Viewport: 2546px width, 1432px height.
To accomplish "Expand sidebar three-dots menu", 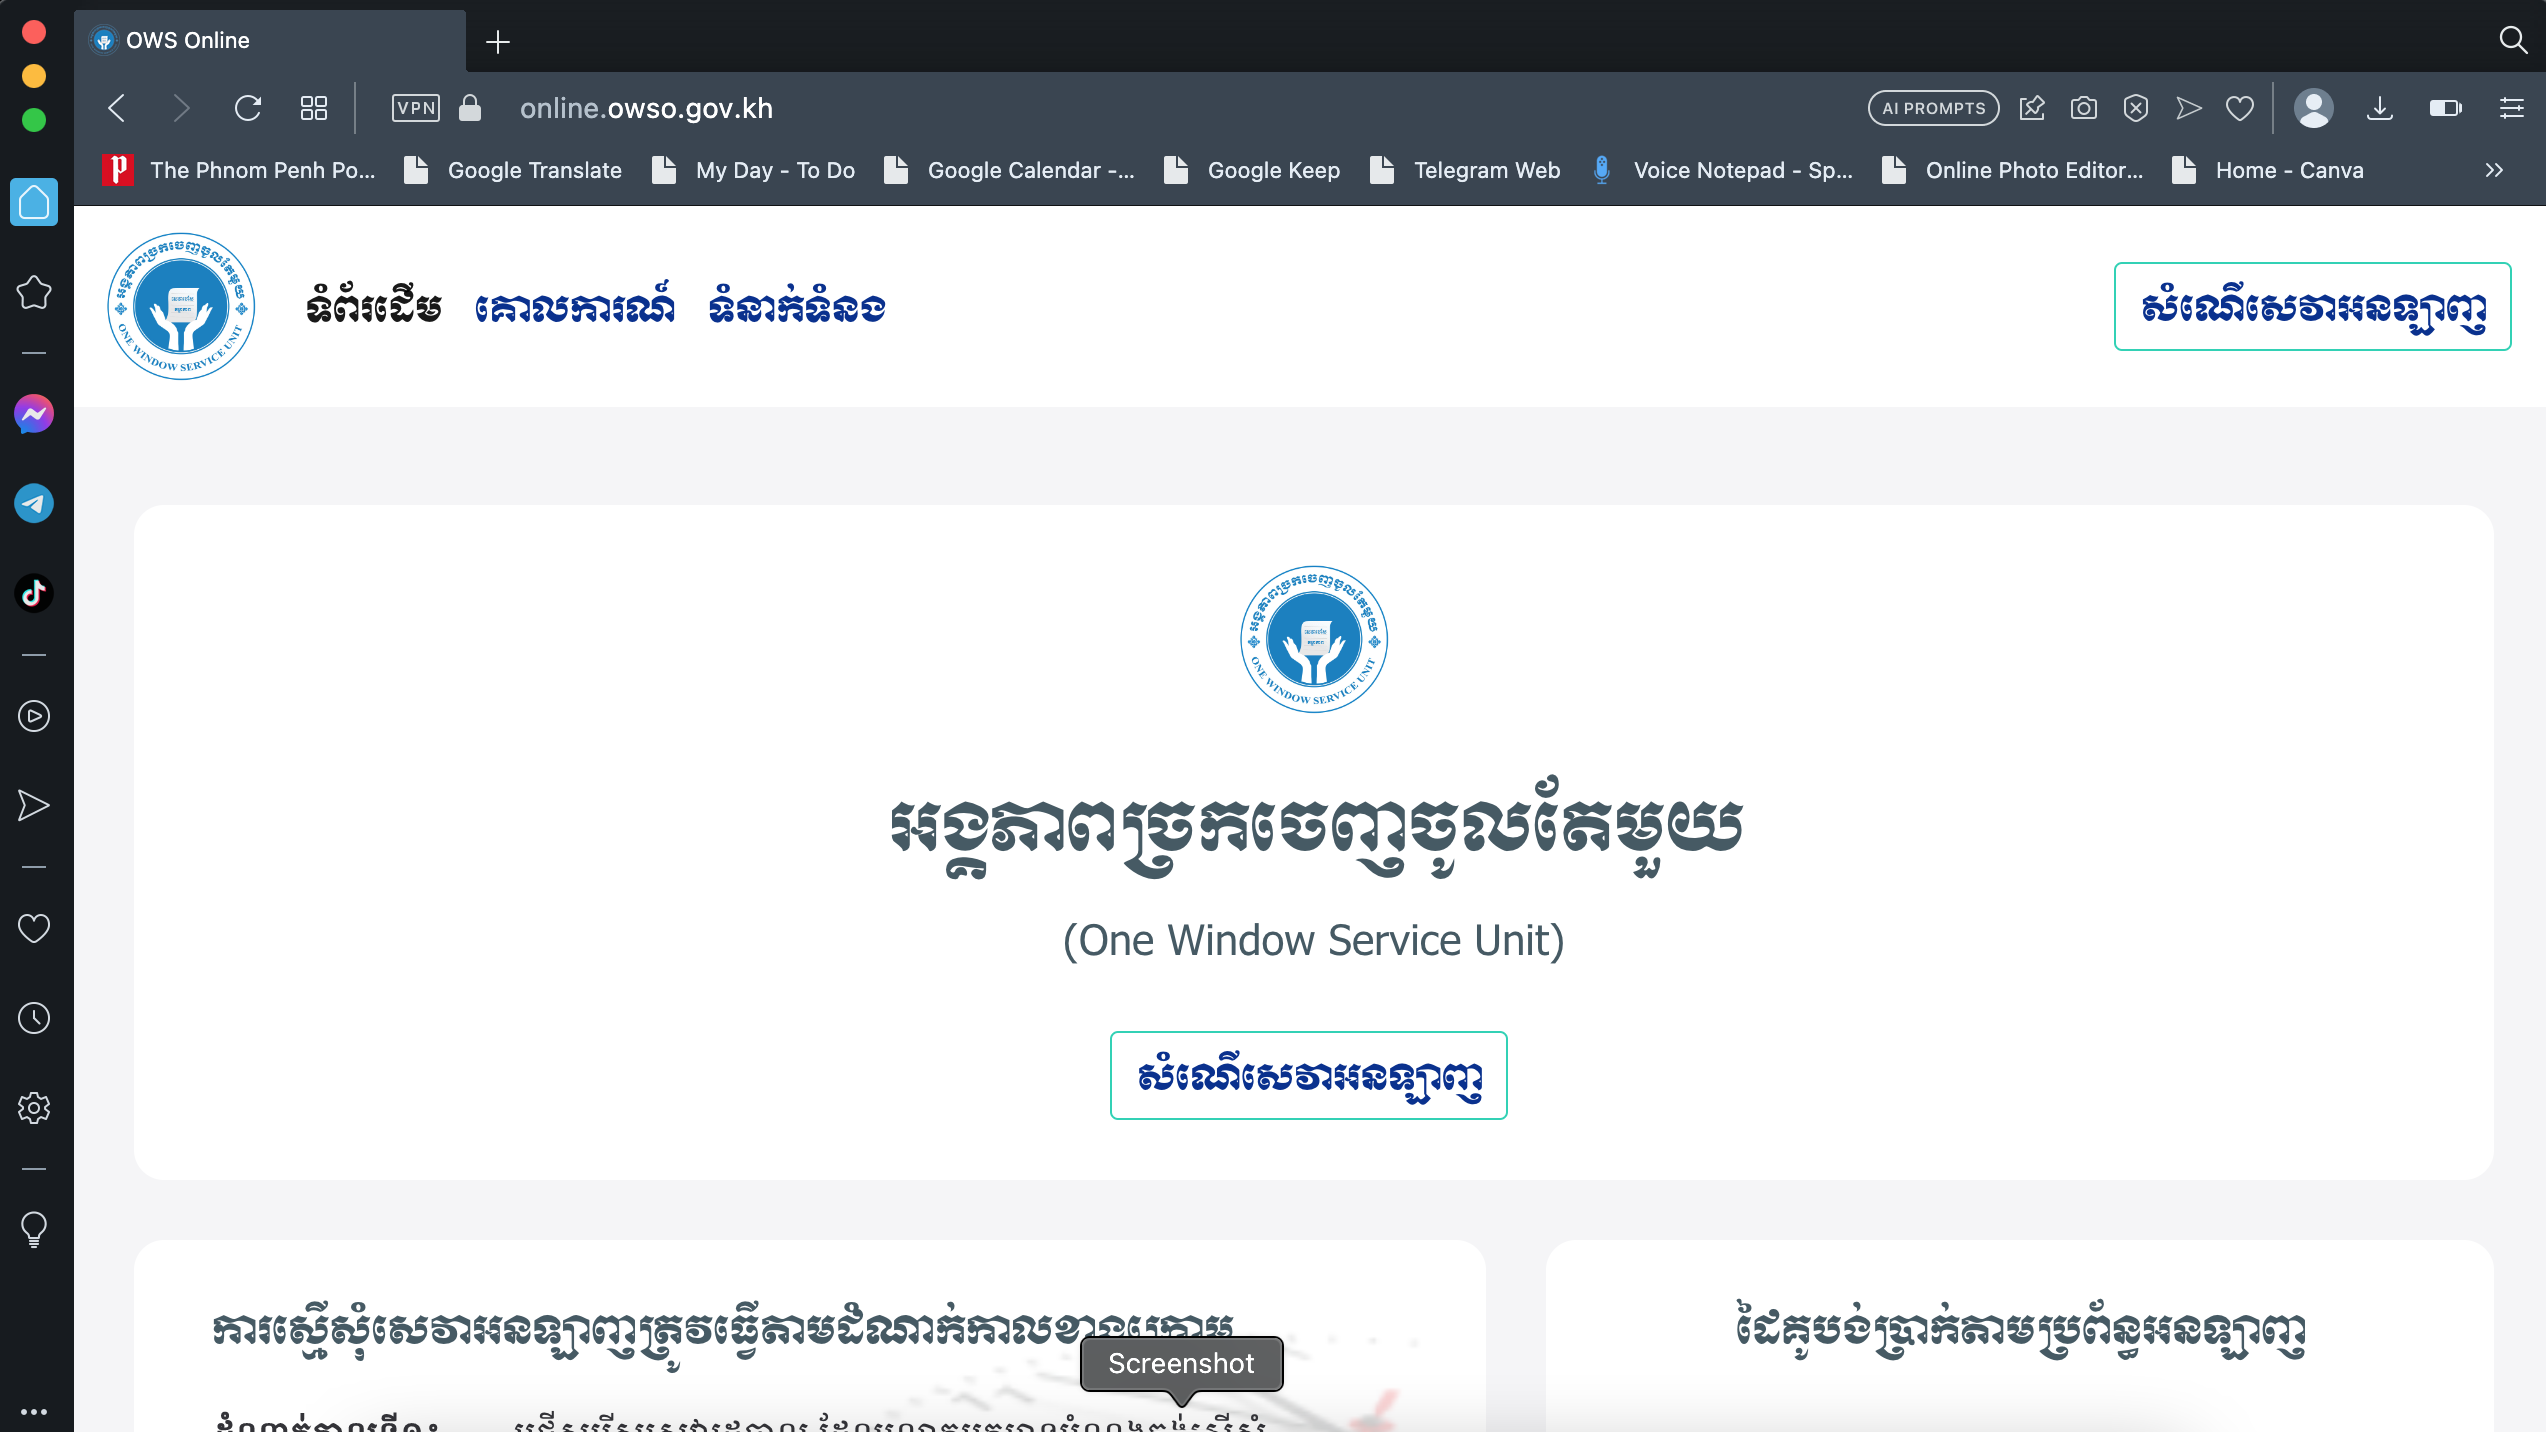I will point(34,1412).
